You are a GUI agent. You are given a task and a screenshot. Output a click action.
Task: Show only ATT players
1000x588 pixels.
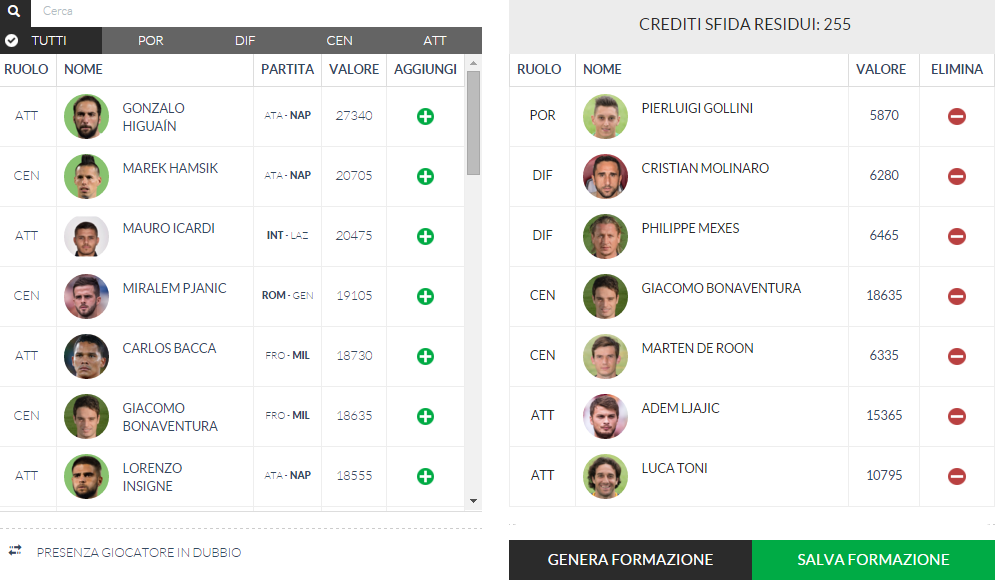(x=435, y=40)
